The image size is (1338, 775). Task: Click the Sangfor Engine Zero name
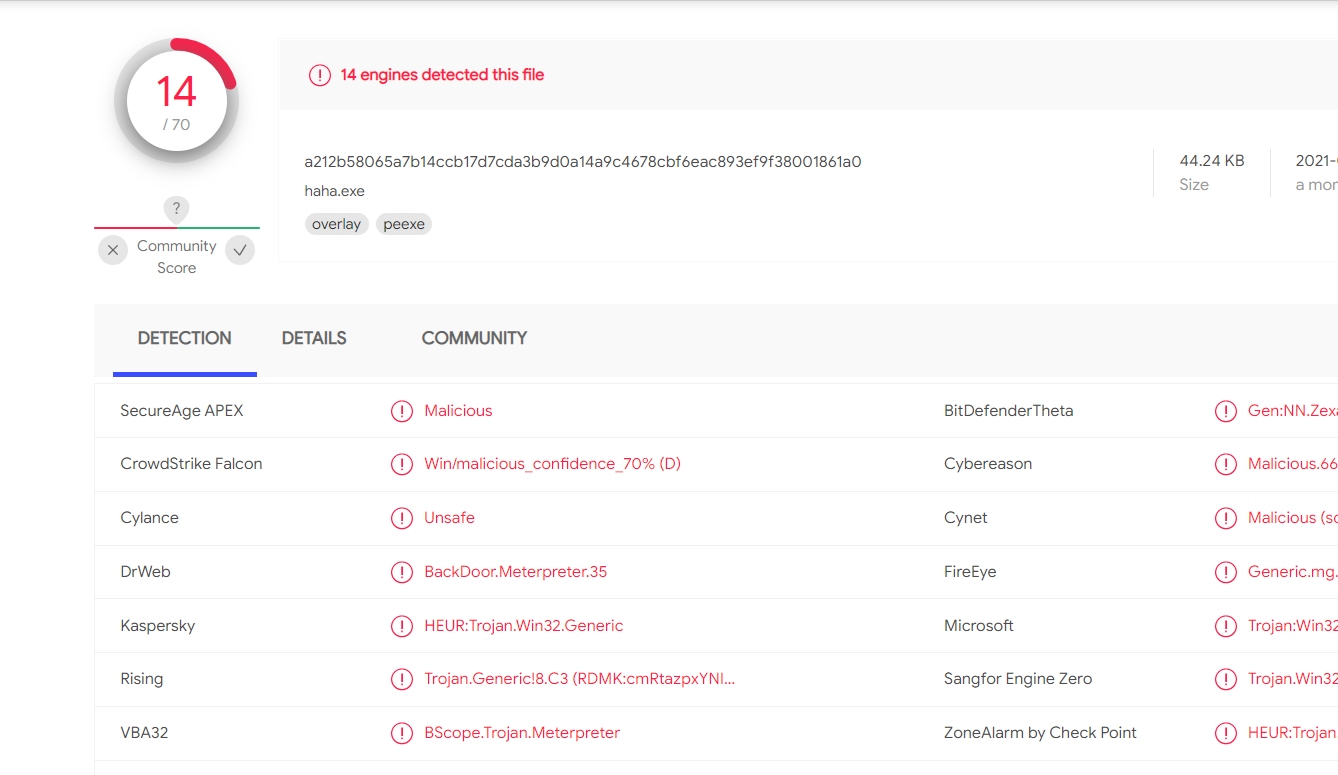pos(1018,679)
